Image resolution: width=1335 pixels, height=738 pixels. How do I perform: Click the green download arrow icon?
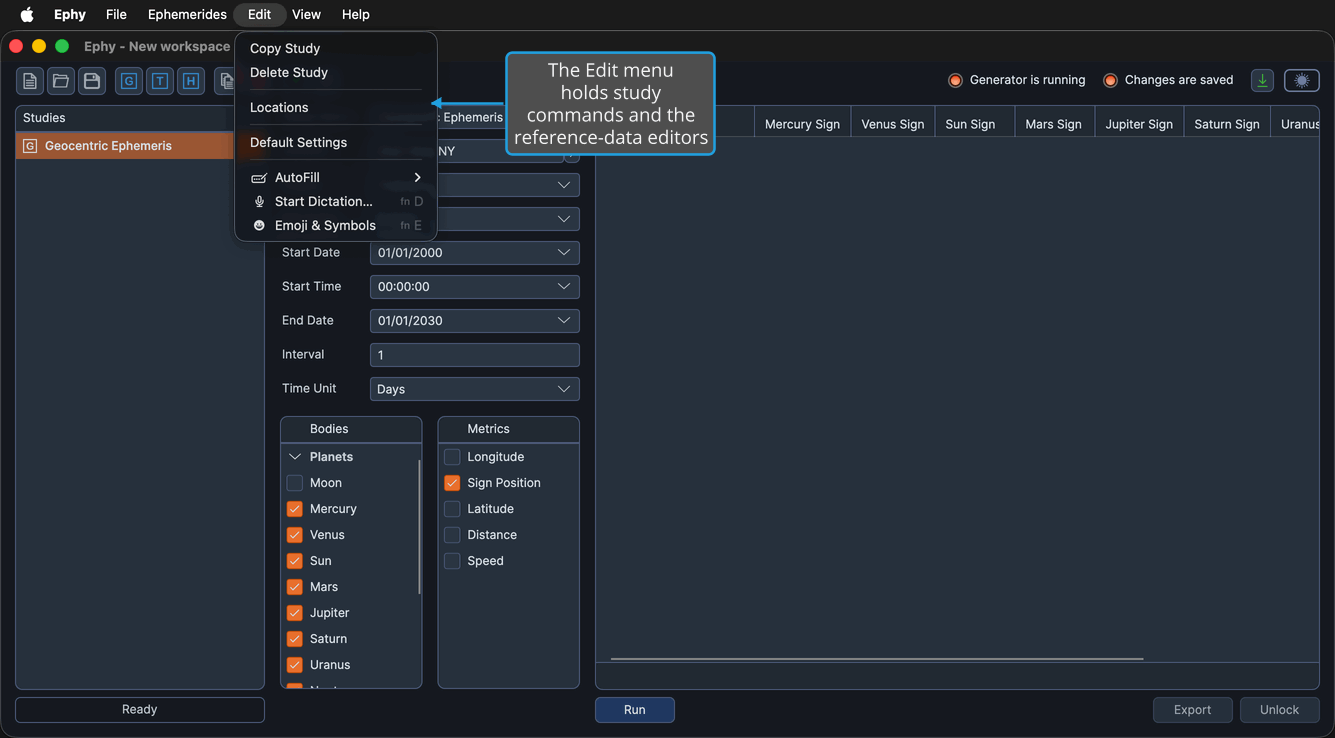click(x=1262, y=81)
